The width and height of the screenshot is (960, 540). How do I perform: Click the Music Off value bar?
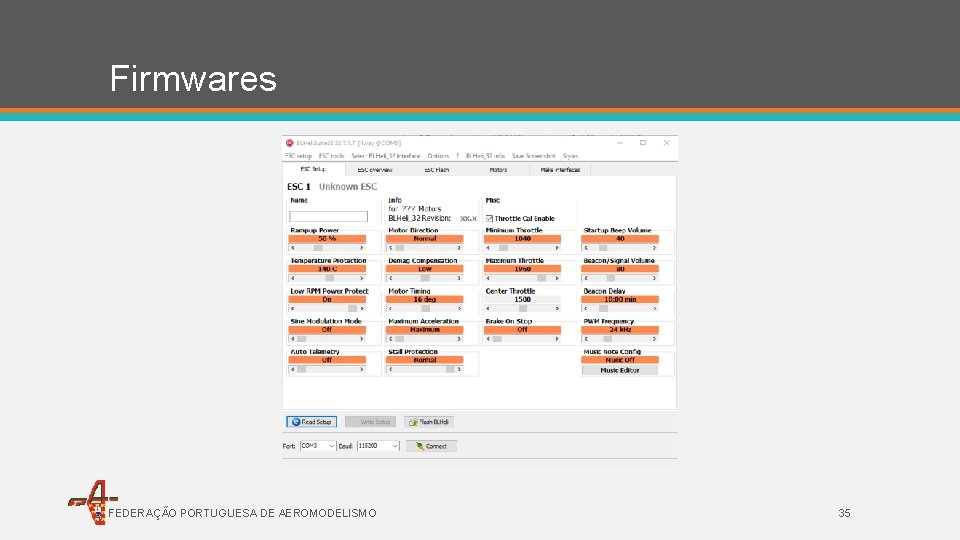point(620,360)
